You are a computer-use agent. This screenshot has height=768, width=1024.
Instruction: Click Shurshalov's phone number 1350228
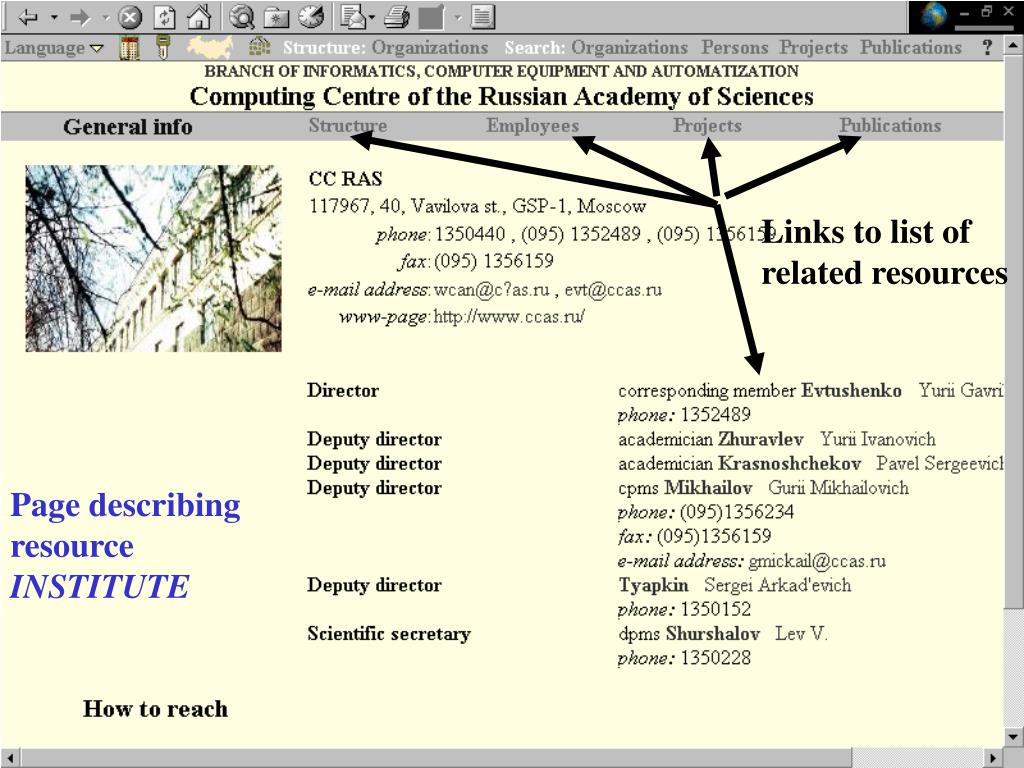(716, 658)
